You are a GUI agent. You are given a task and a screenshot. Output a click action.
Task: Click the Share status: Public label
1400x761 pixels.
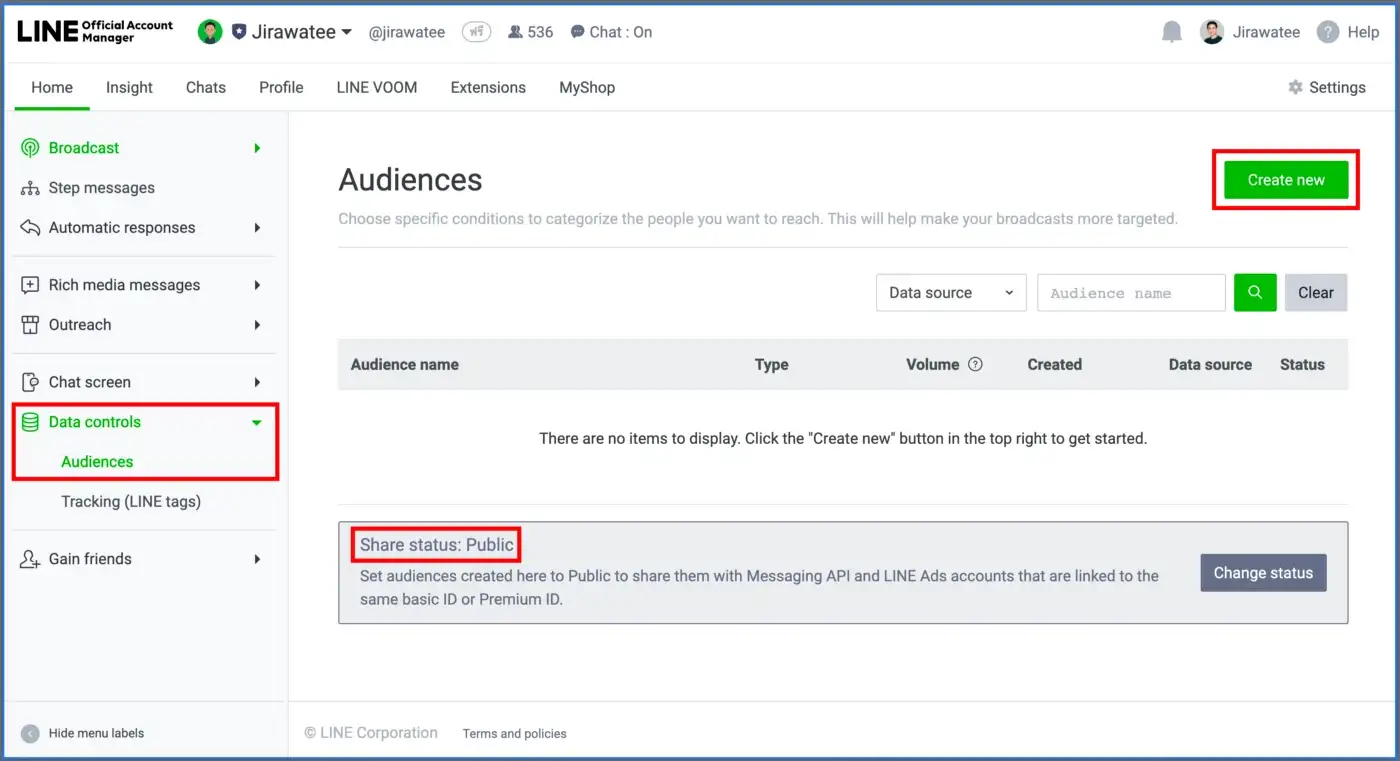(437, 545)
